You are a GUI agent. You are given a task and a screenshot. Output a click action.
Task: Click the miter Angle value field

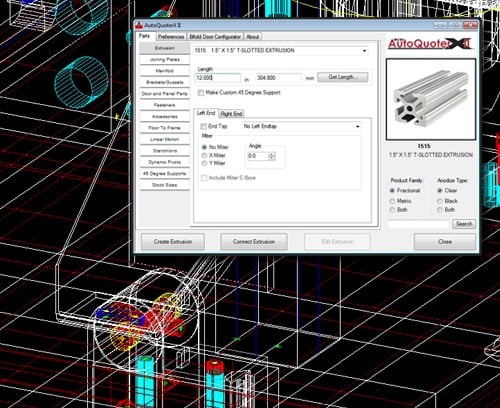(x=258, y=156)
